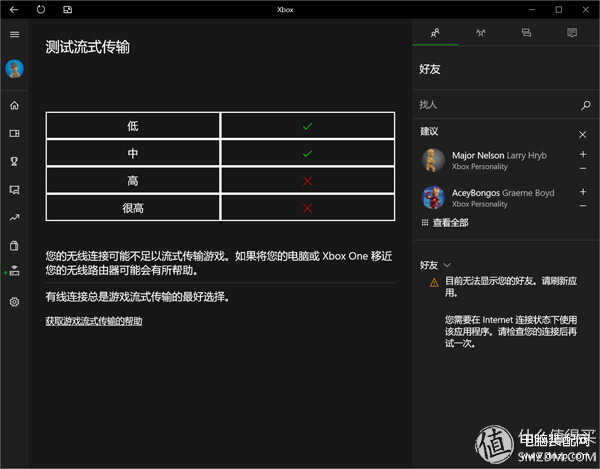Minimize the Xbox window
The width and height of the screenshot is (600, 469).
tap(532, 10)
